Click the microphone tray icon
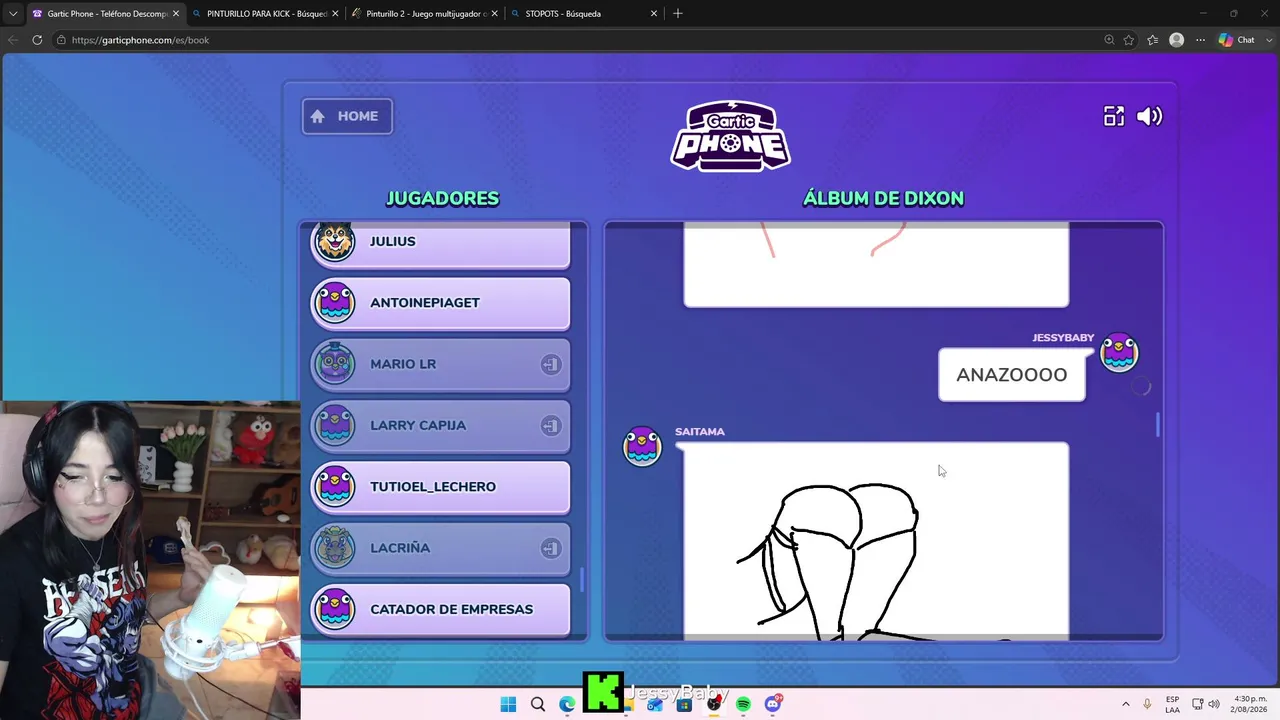Screen dimensions: 1280x720 click(1147, 704)
